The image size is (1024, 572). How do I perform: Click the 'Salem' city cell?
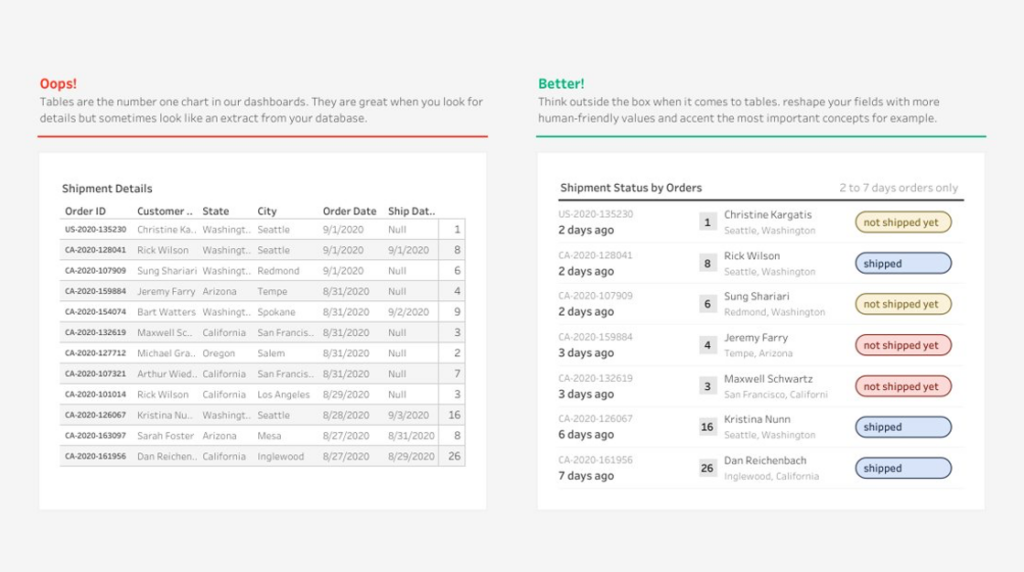[271, 353]
